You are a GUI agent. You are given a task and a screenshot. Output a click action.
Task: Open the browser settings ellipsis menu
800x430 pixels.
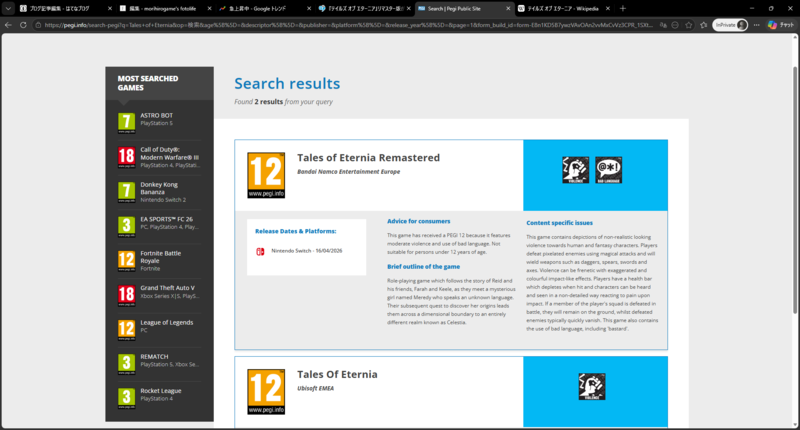[757, 24]
